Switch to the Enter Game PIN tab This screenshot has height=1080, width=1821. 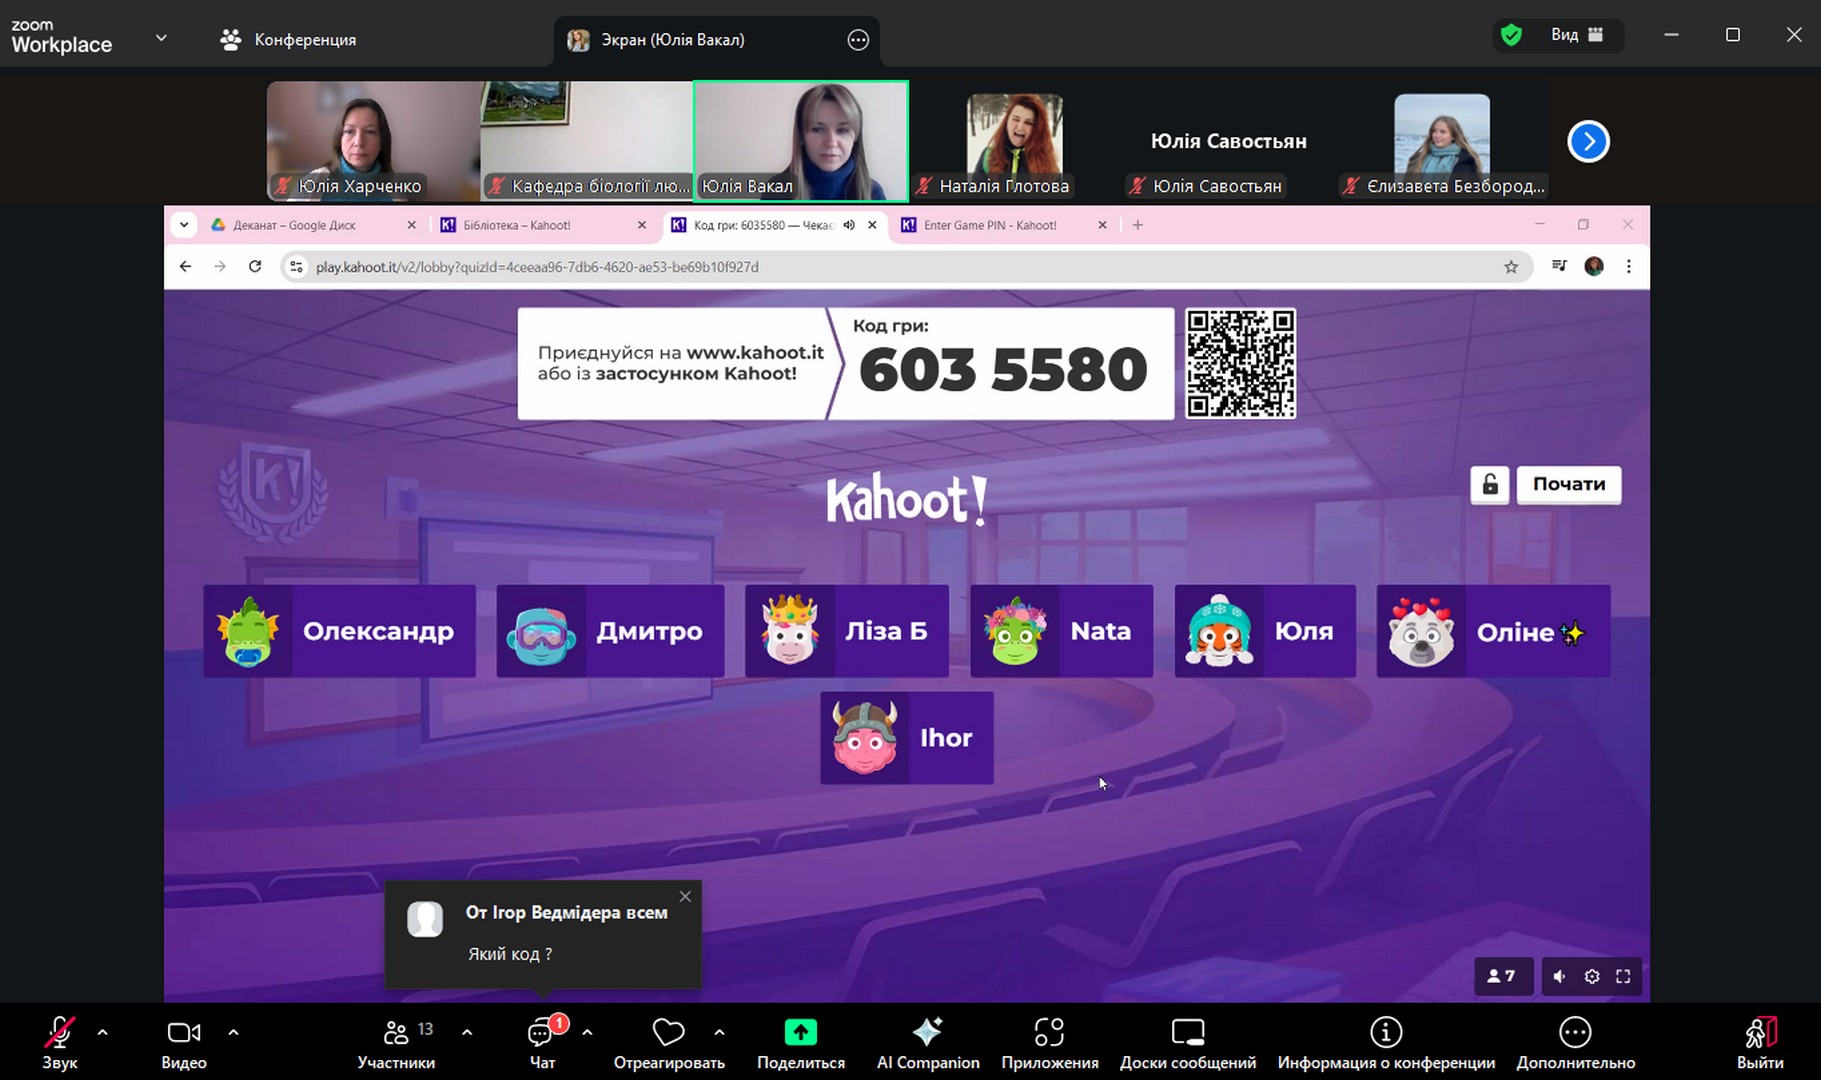[x=989, y=225]
